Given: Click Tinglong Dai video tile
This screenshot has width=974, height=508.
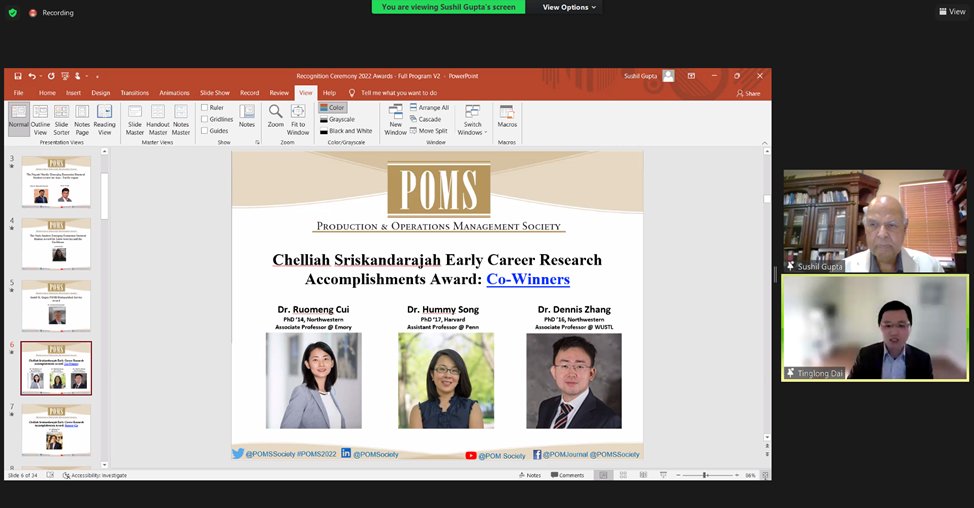Looking at the screenshot, I should pyautogui.click(x=875, y=327).
